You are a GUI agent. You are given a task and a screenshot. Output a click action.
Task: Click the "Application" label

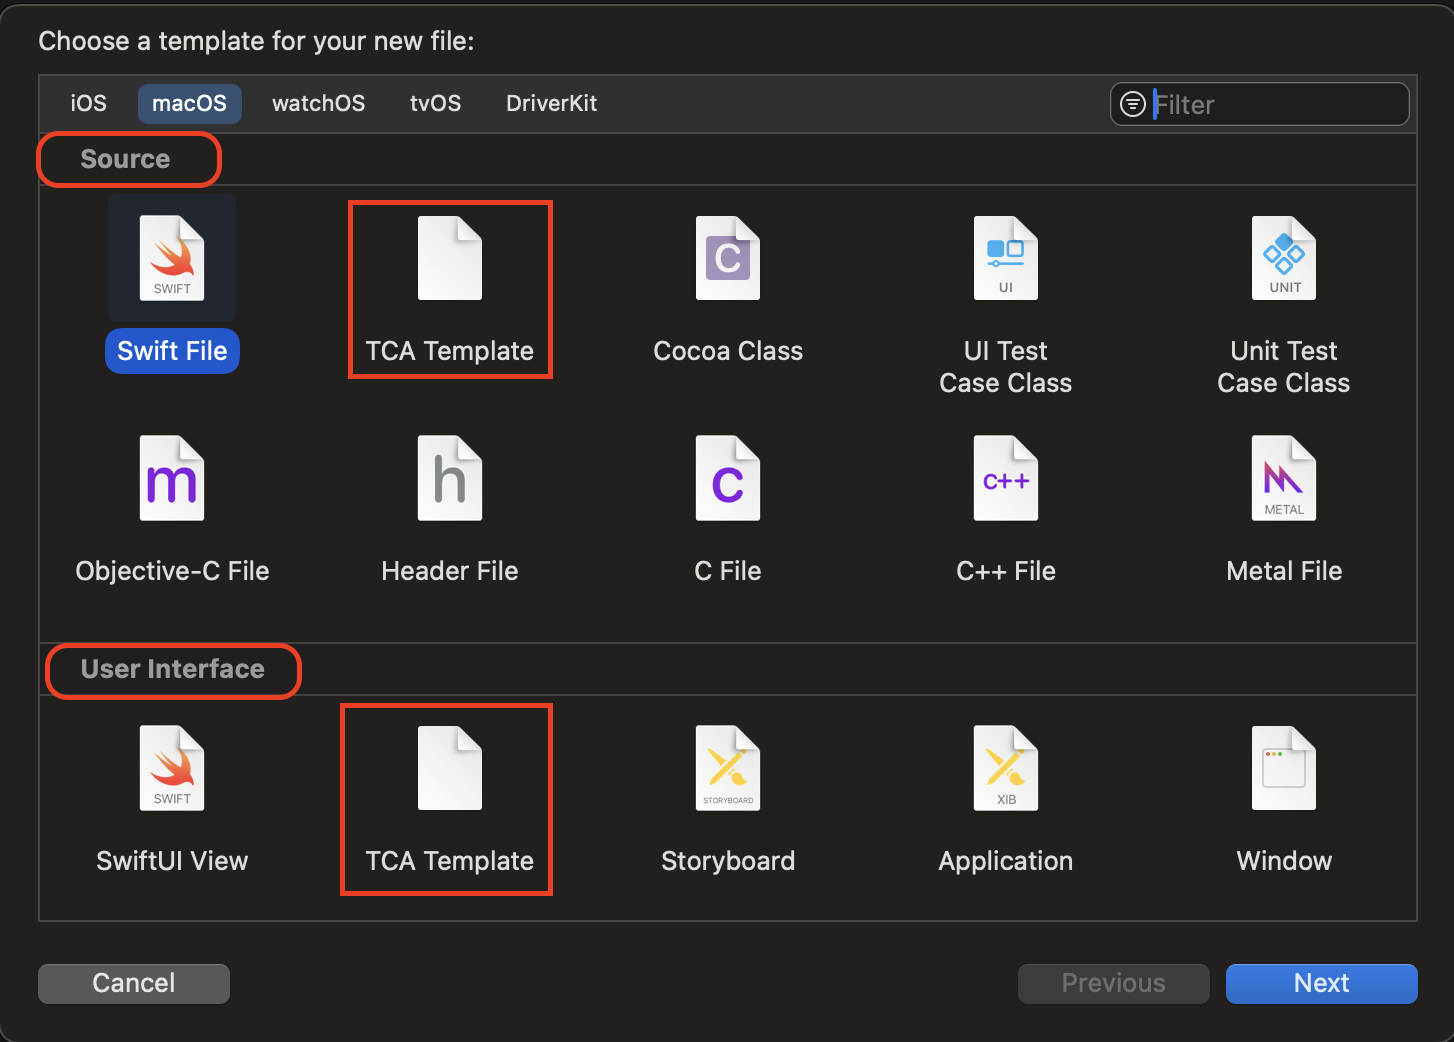[x=1006, y=861]
